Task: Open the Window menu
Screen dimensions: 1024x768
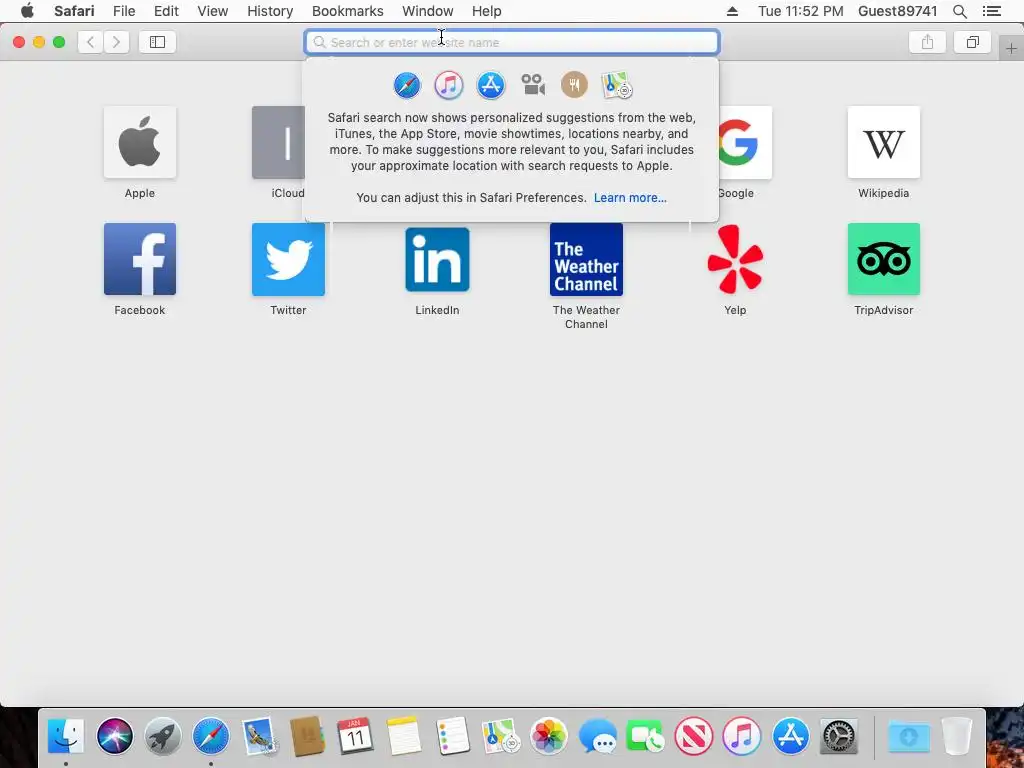Action: pyautogui.click(x=428, y=11)
